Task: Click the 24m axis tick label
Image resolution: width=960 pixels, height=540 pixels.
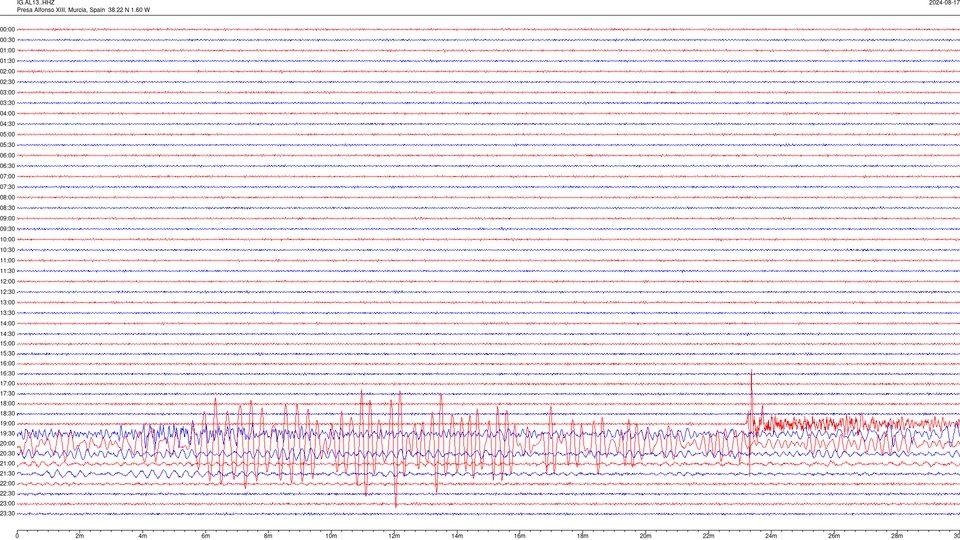Action: coord(771,536)
